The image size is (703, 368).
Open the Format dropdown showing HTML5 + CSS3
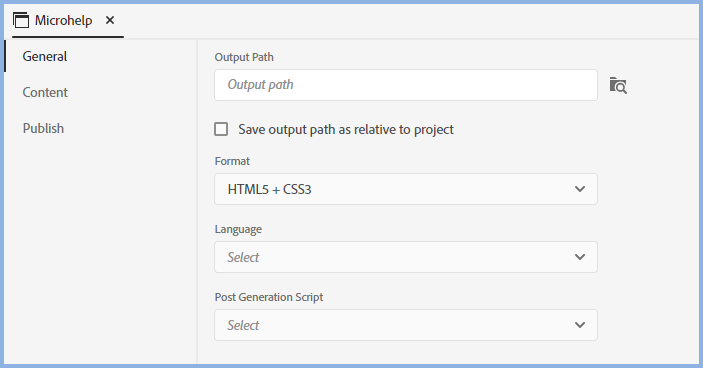(x=406, y=189)
